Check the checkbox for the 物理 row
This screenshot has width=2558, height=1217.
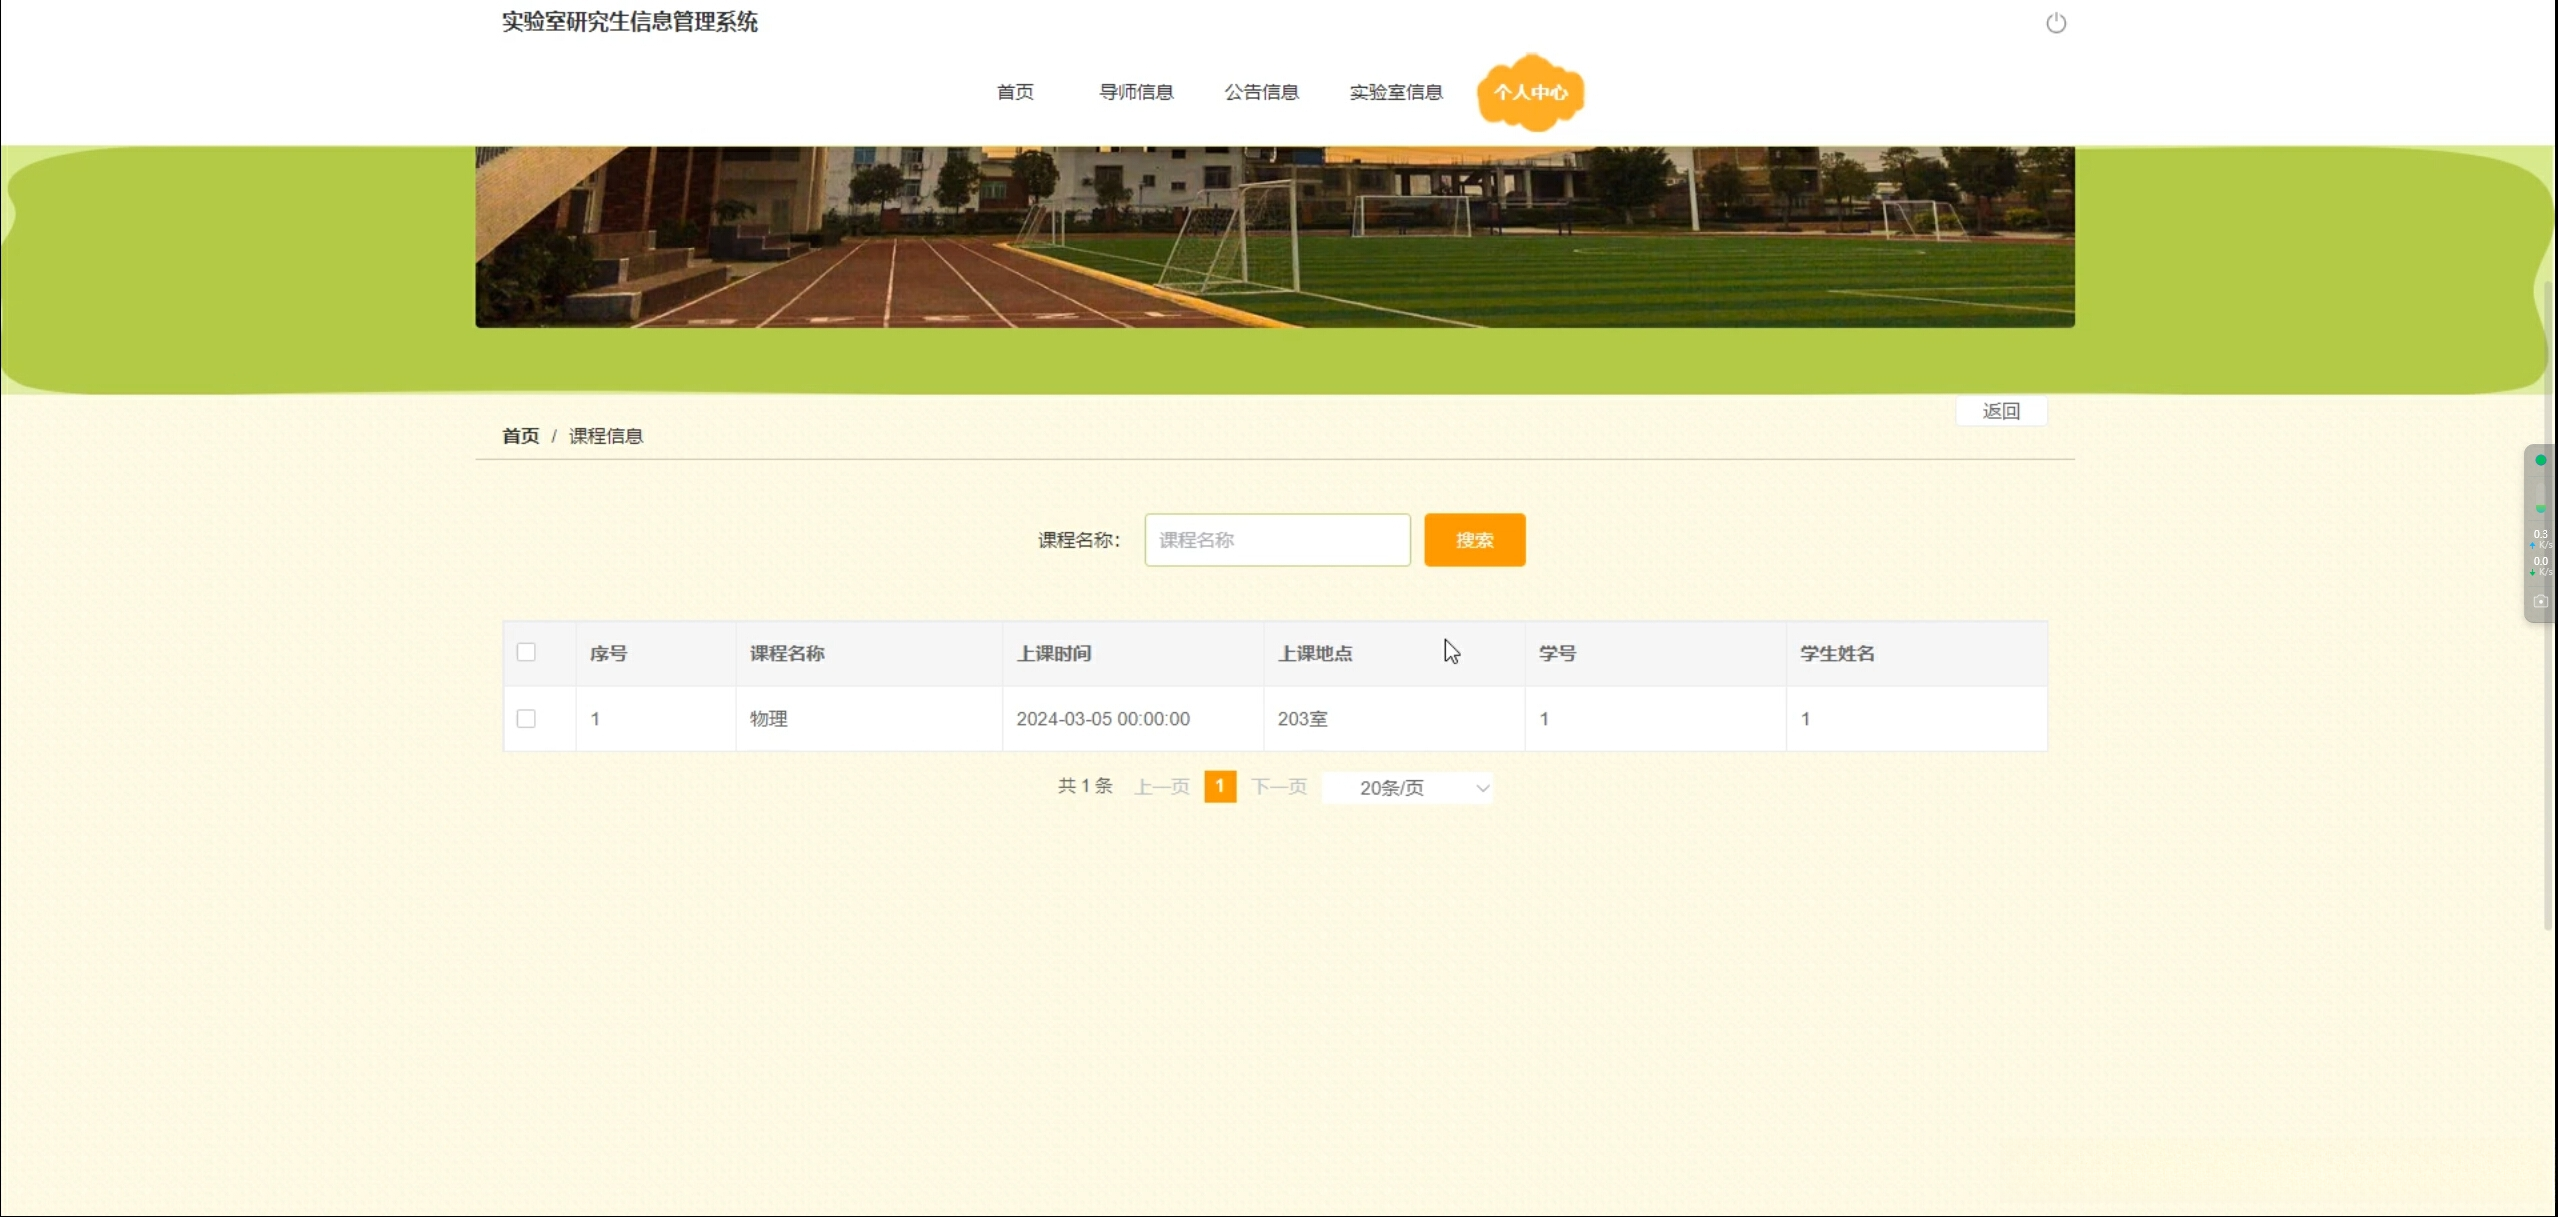pyautogui.click(x=526, y=718)
